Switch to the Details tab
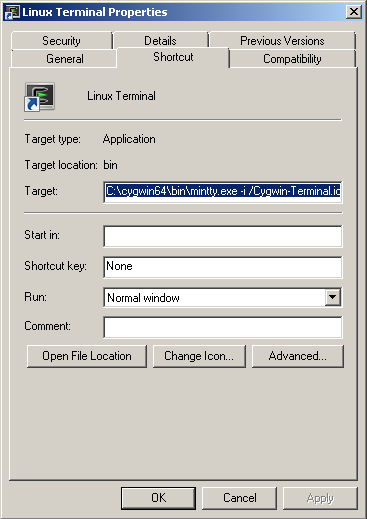The height and width of the screenshot is (519, 367). (160, 41)
